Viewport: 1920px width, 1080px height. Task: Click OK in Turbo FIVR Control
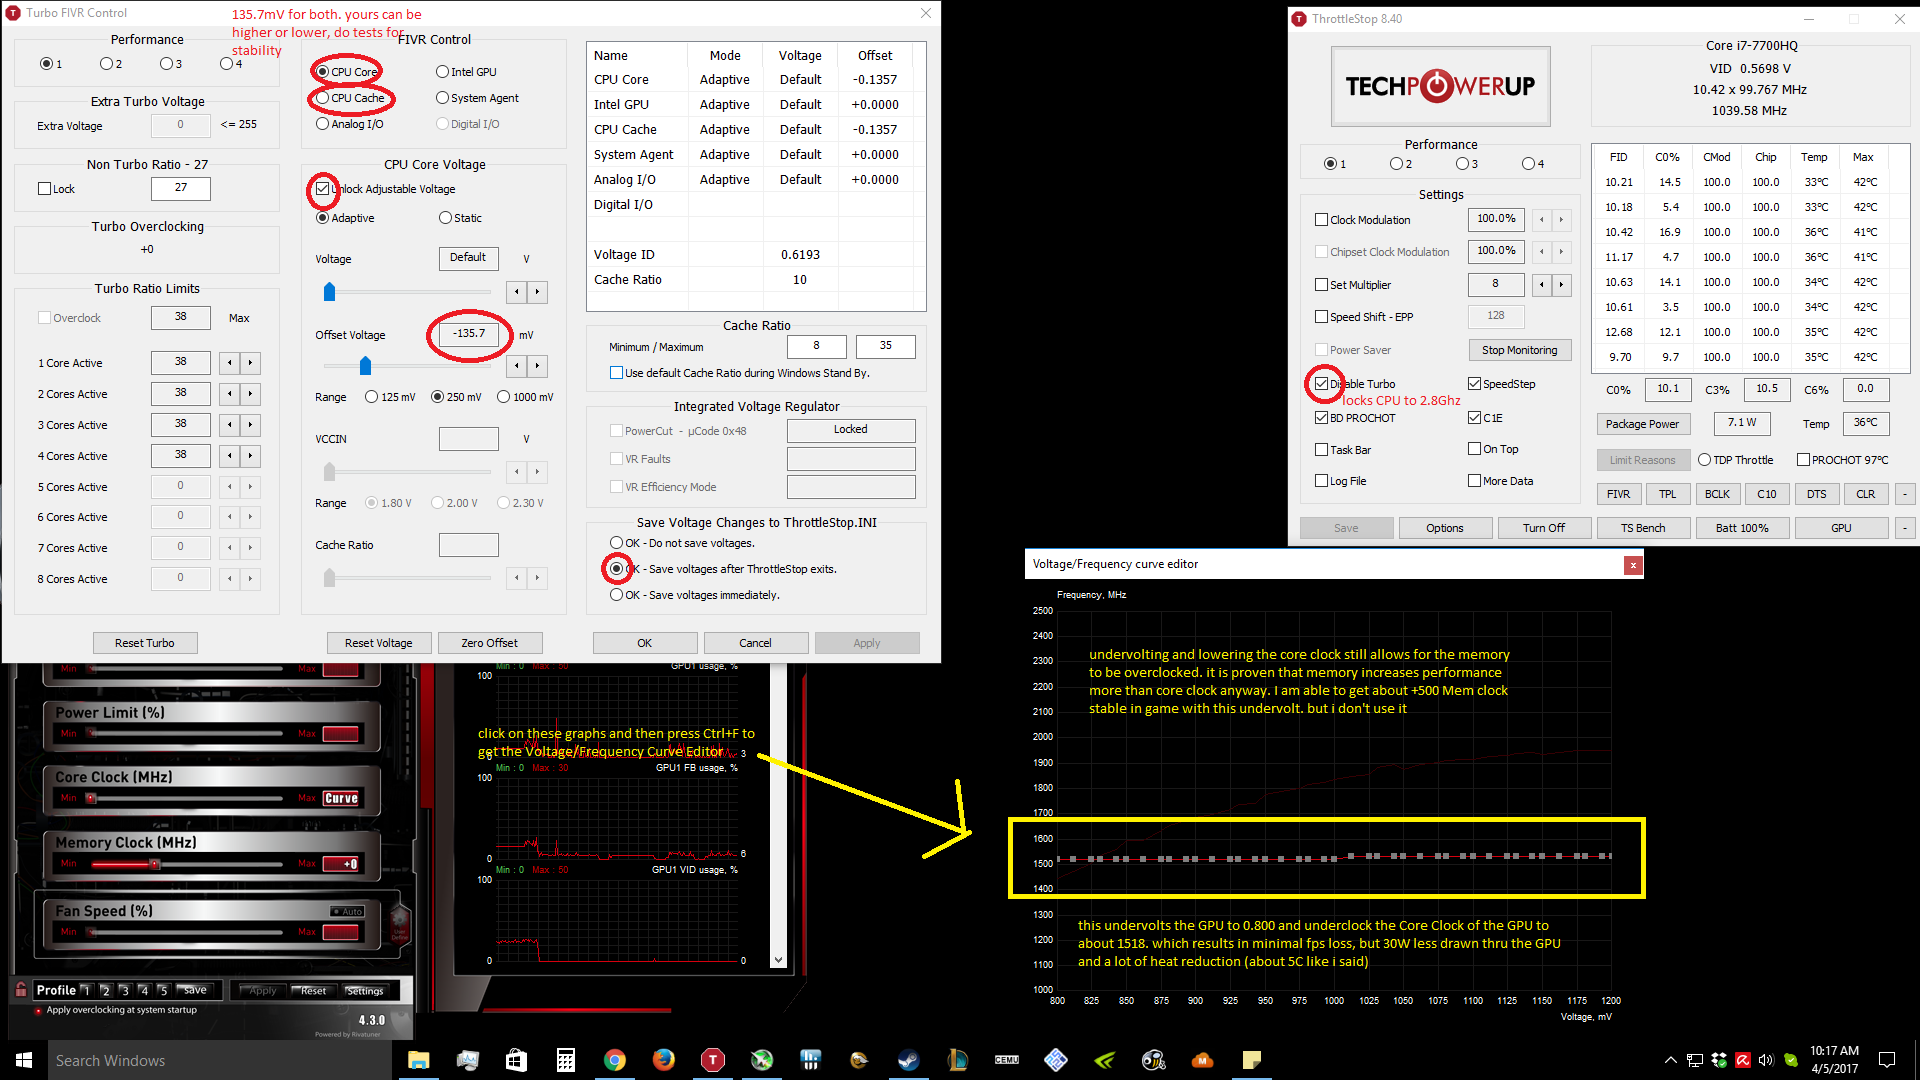645,643
